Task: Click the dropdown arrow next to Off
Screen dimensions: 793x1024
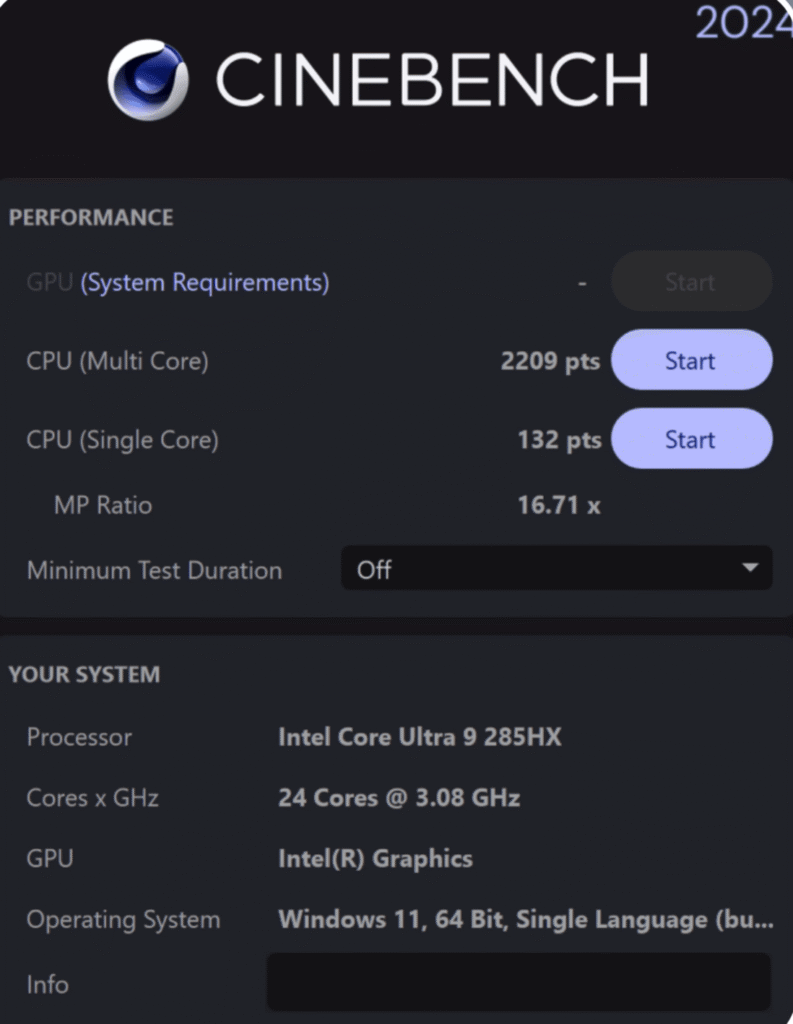Action: tap(750, 569)
